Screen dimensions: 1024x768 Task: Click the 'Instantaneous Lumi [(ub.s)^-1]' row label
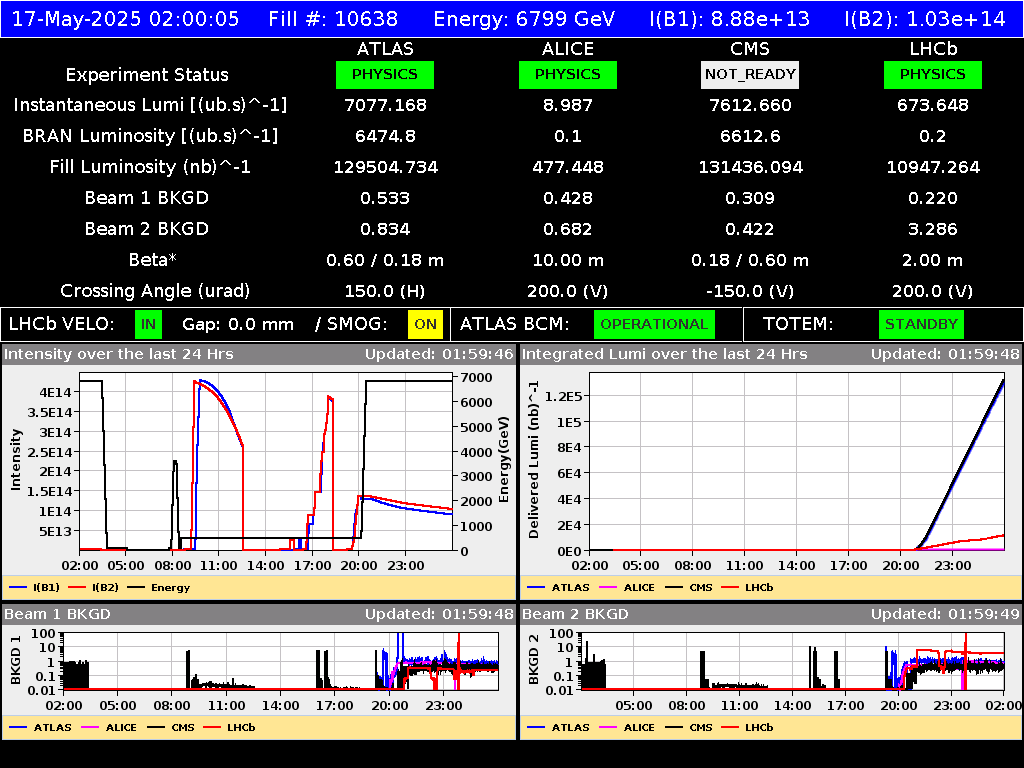click(x=150, y=105)
